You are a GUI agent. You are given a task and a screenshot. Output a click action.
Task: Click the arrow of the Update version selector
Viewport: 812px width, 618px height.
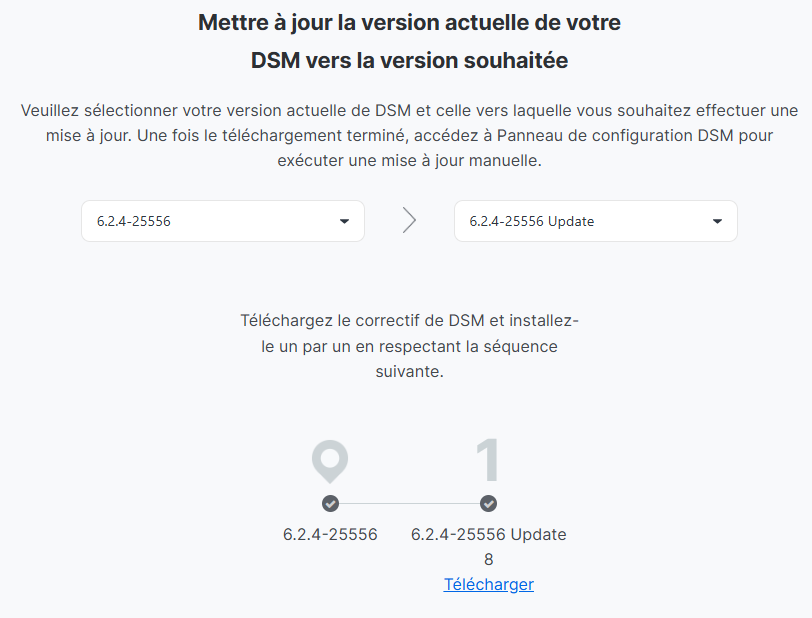(x=717, y=221)
